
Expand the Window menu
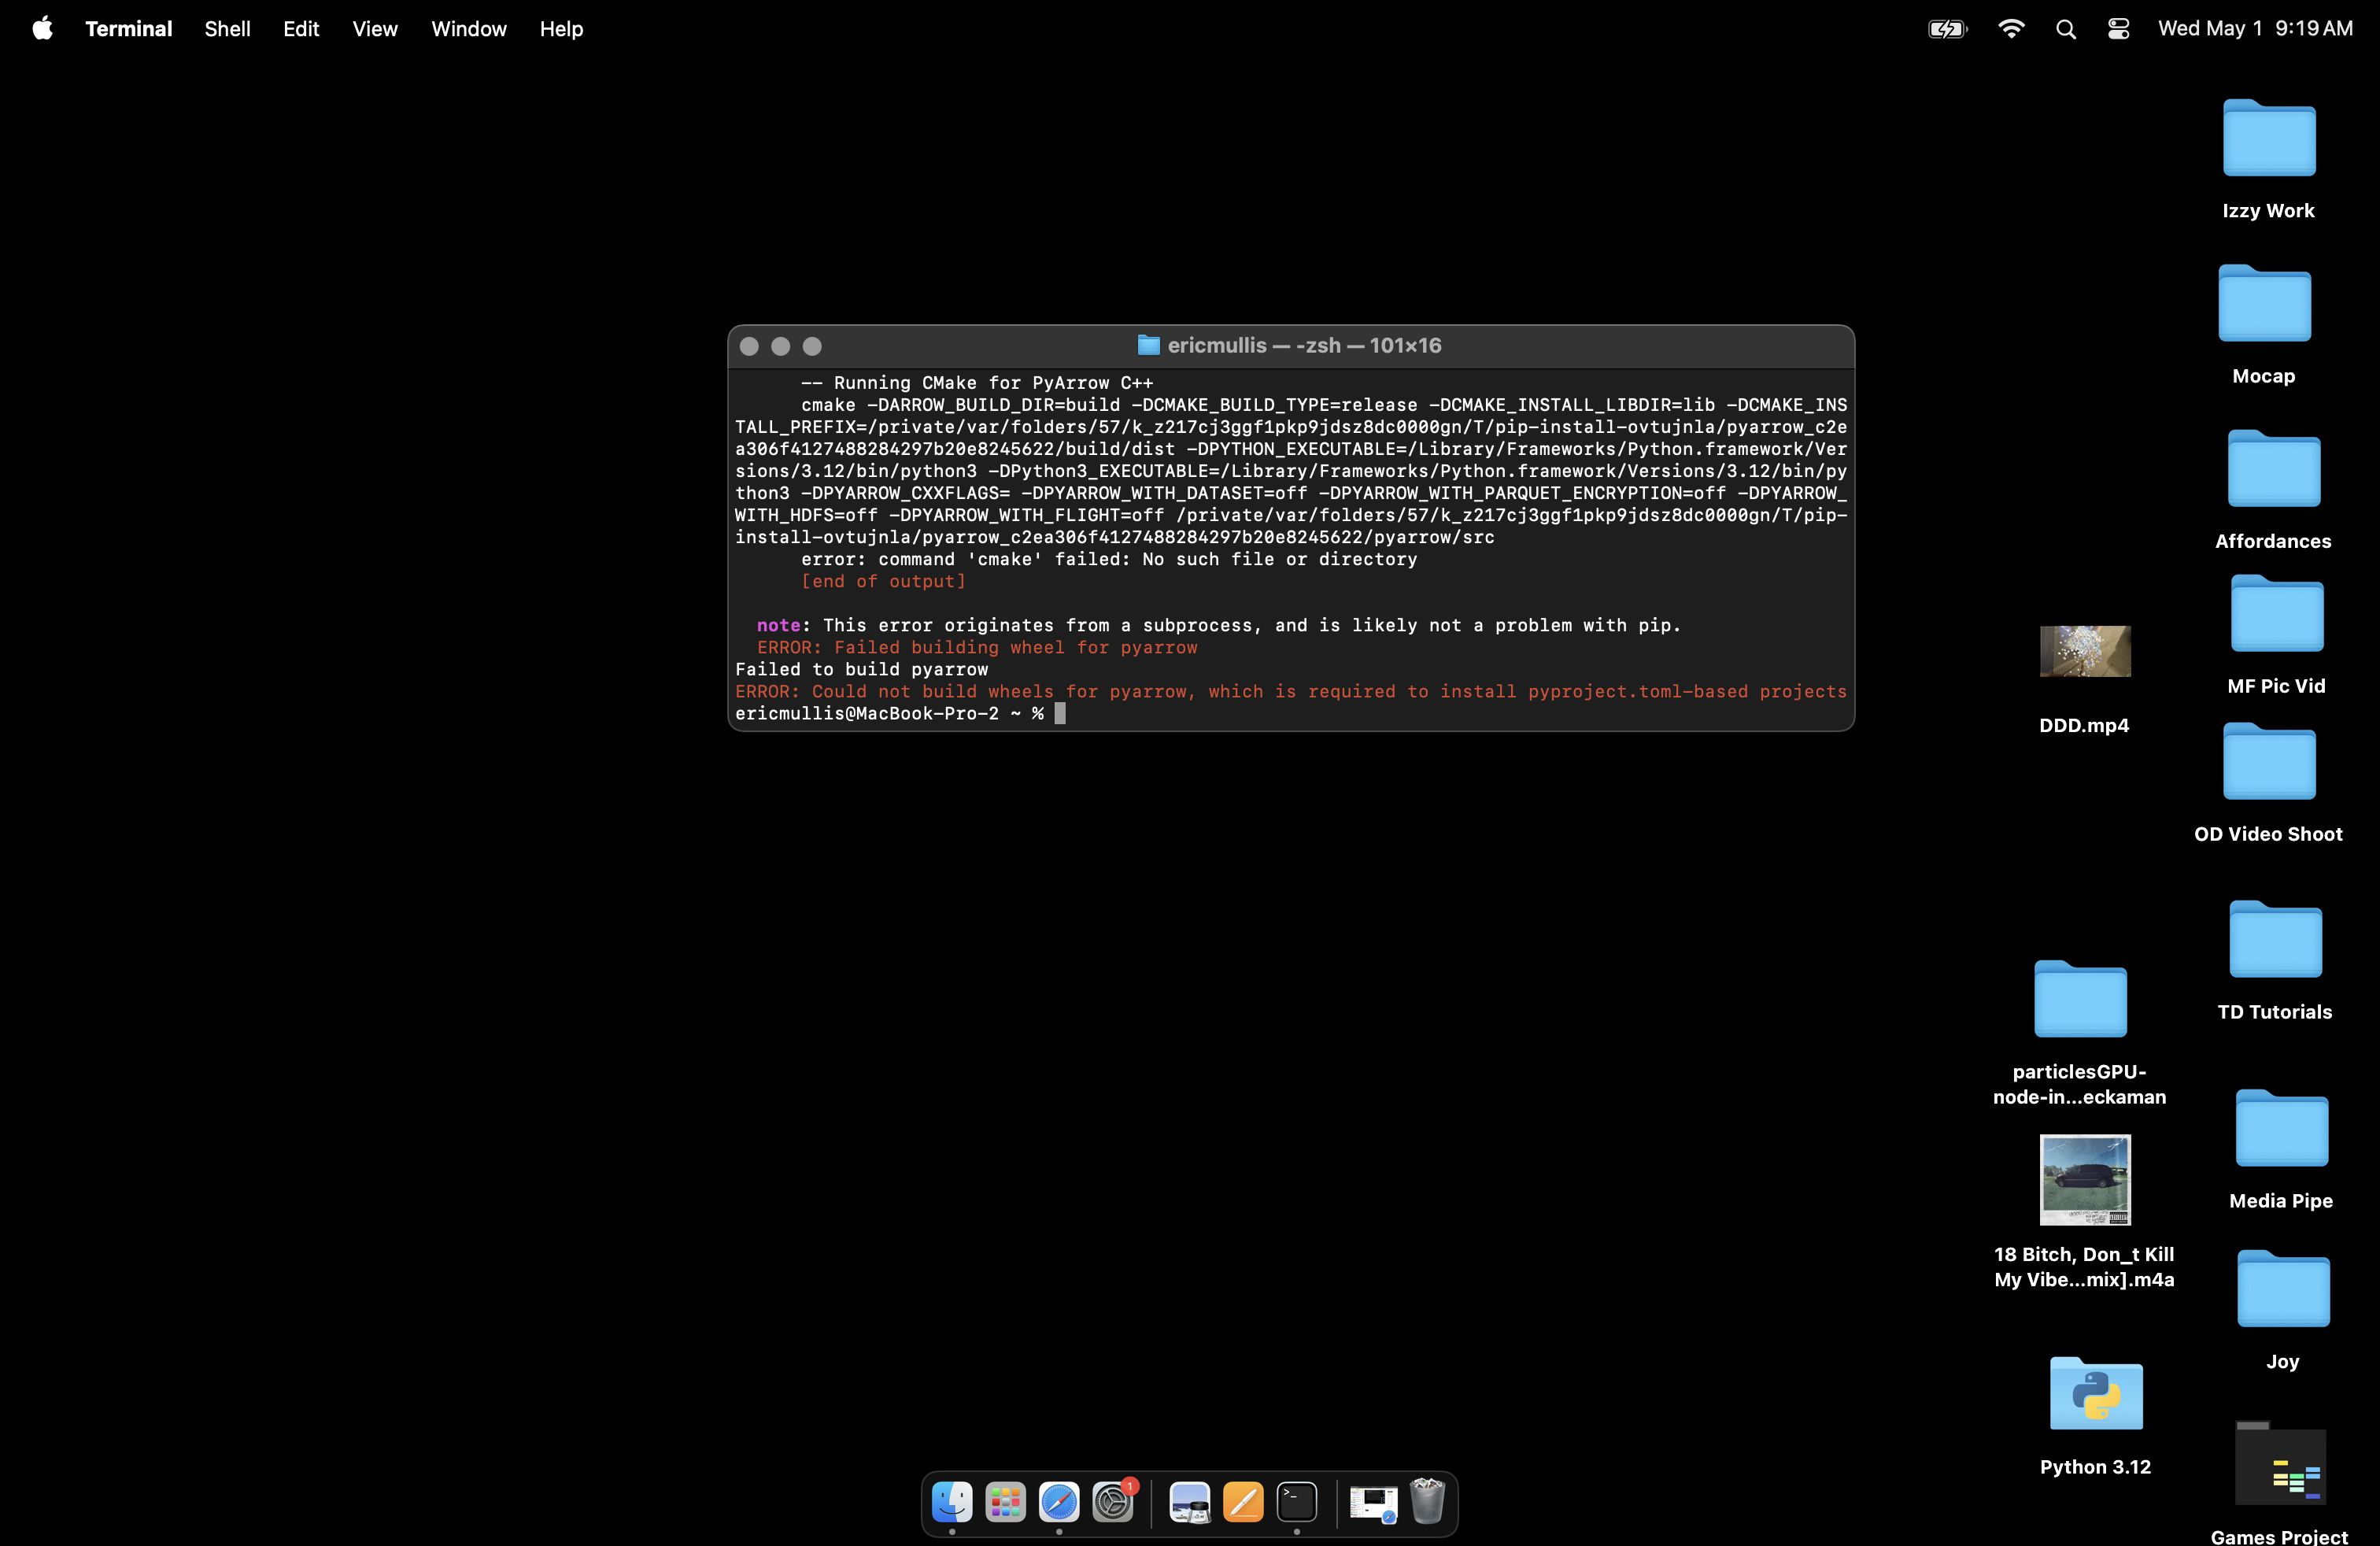[468, 29]
